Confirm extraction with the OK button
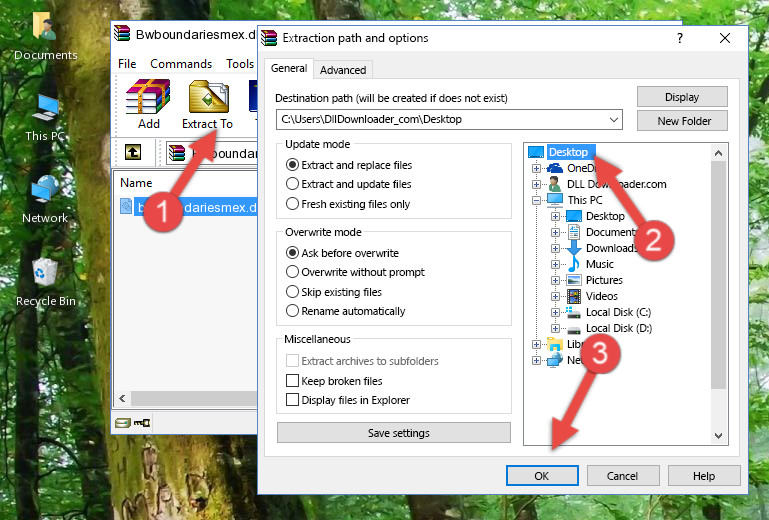This screenshot has height=520, width=769. (x=542, y=476)
